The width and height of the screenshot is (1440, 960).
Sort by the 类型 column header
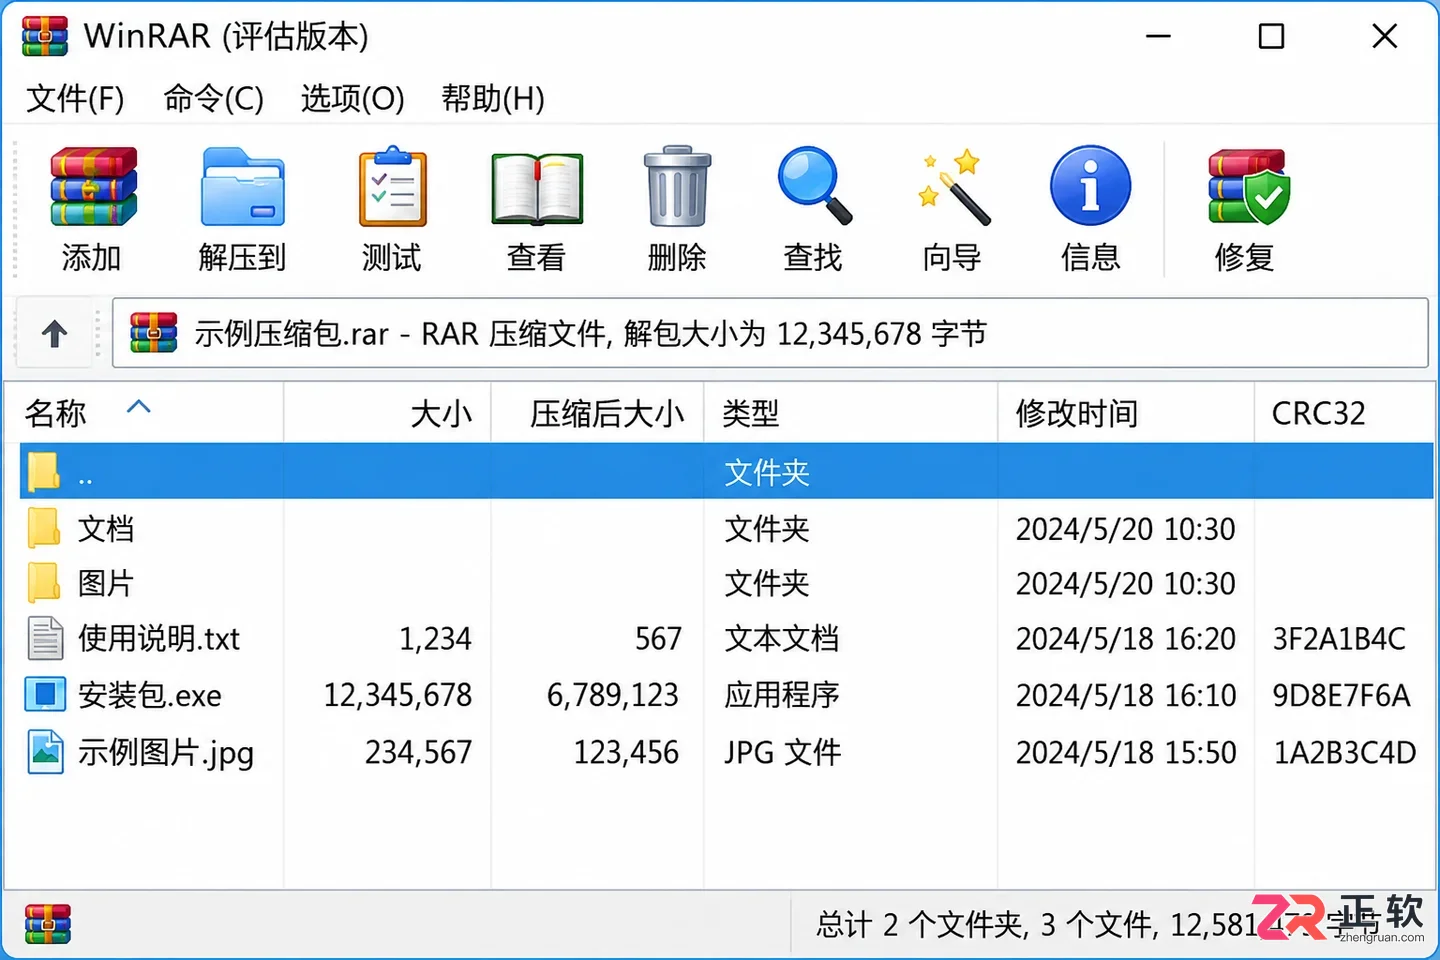coord(851,412)
